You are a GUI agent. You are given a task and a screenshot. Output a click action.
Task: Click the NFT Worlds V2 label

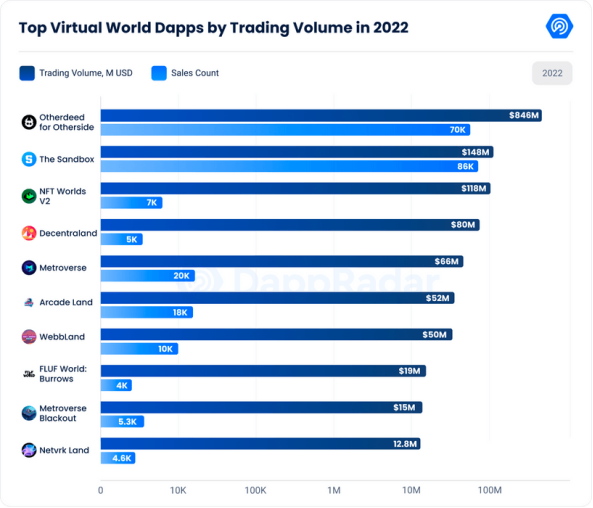click(62, 196)
